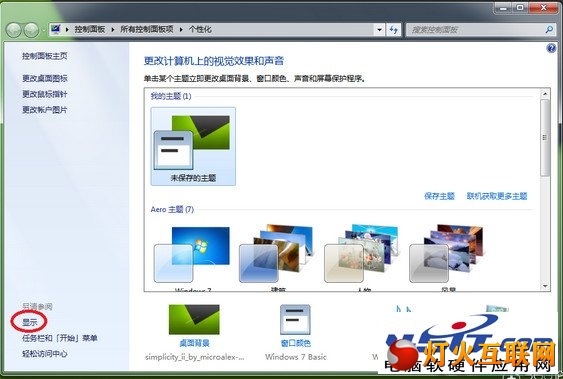Viewport: 563px width, 379px height.
Task: Click into the 搜索控制面板 search field
Action: [x=476, y=30]
